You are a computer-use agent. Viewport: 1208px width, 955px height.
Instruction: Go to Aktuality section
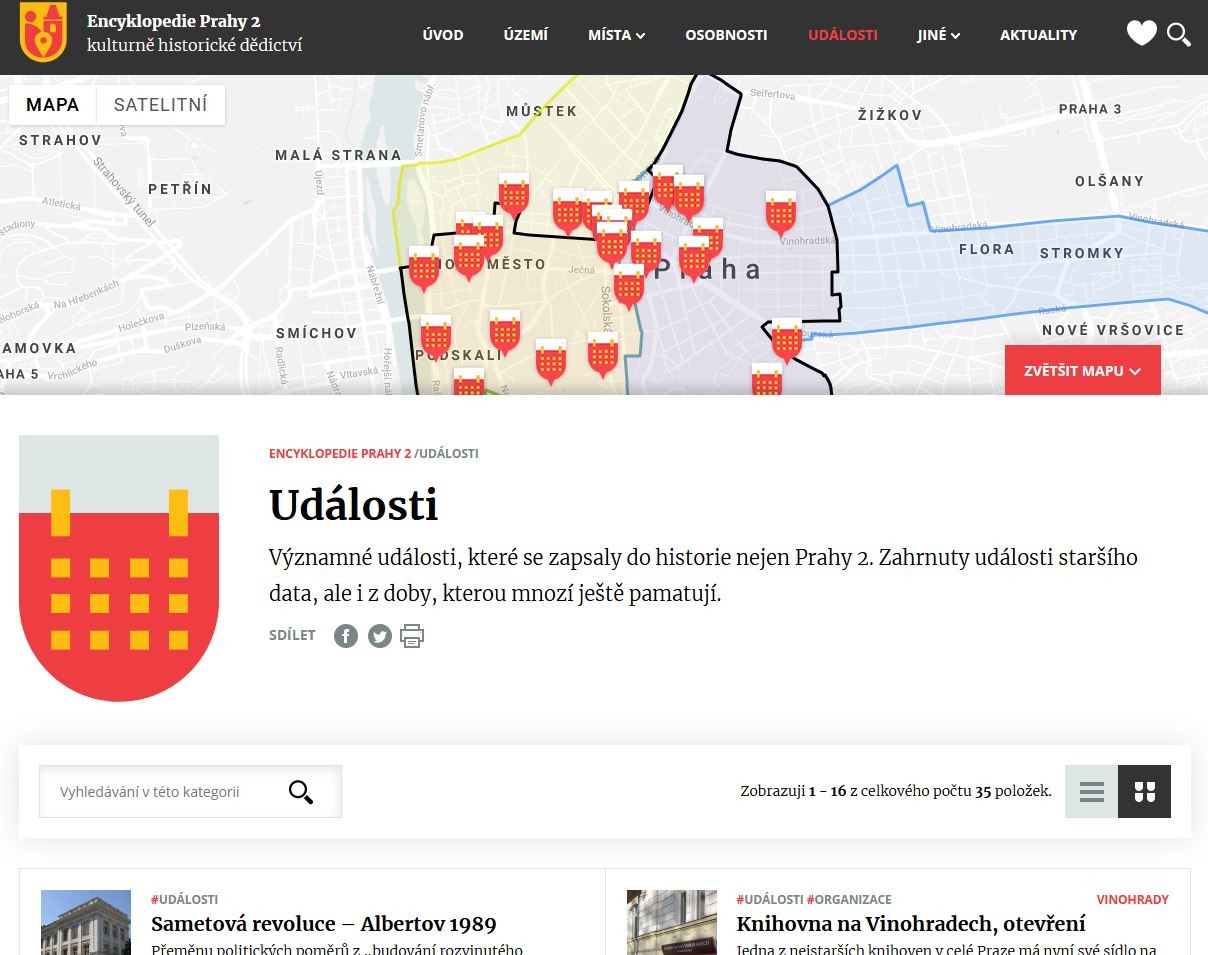(1038, 35)
